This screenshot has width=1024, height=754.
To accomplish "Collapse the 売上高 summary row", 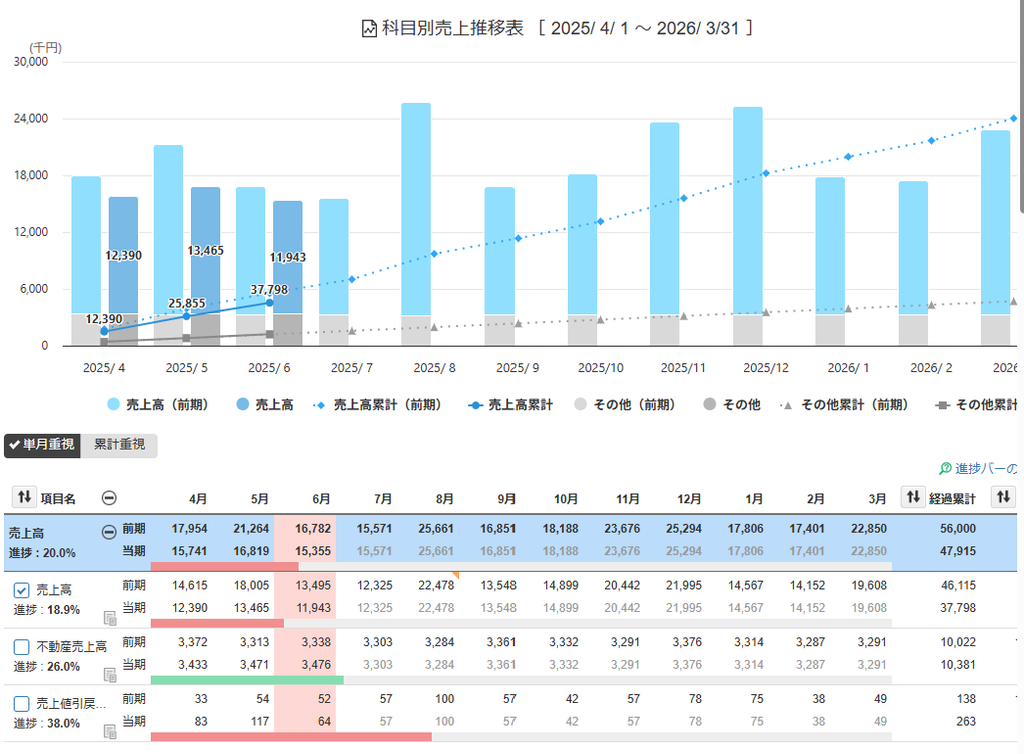I will coord(109,532).
